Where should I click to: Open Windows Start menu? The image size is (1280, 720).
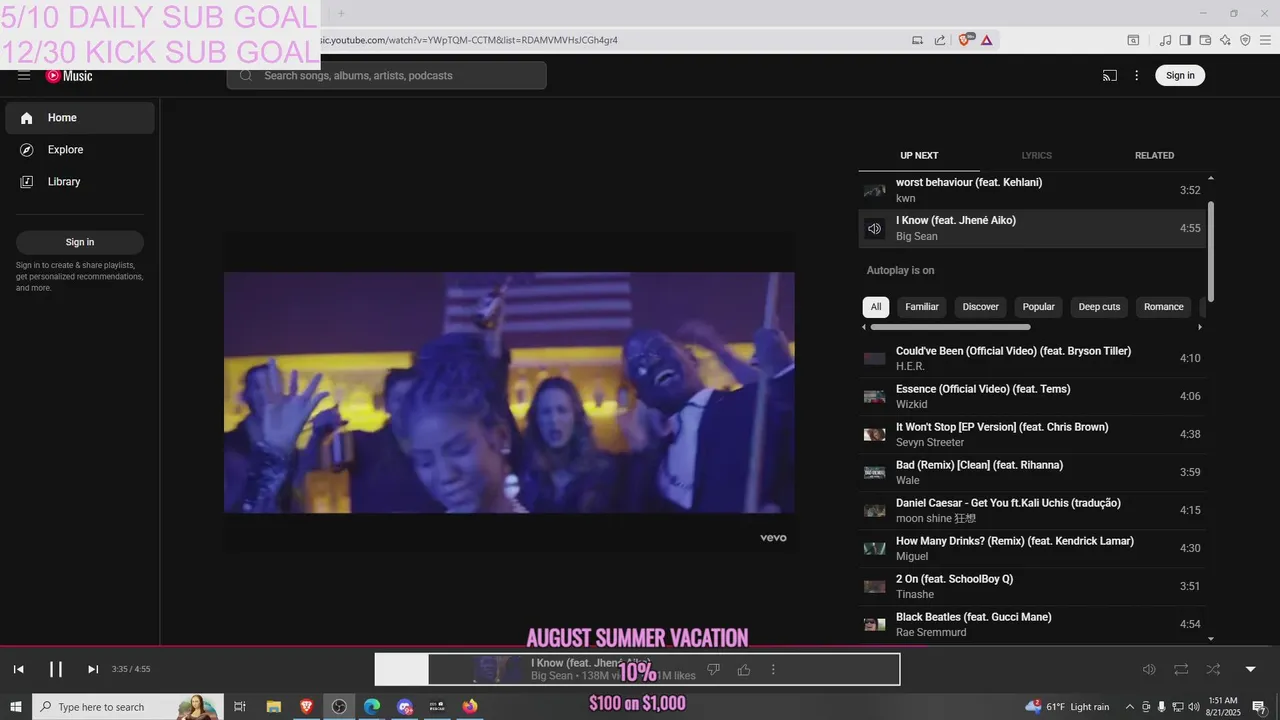click(x=15, y=707)
